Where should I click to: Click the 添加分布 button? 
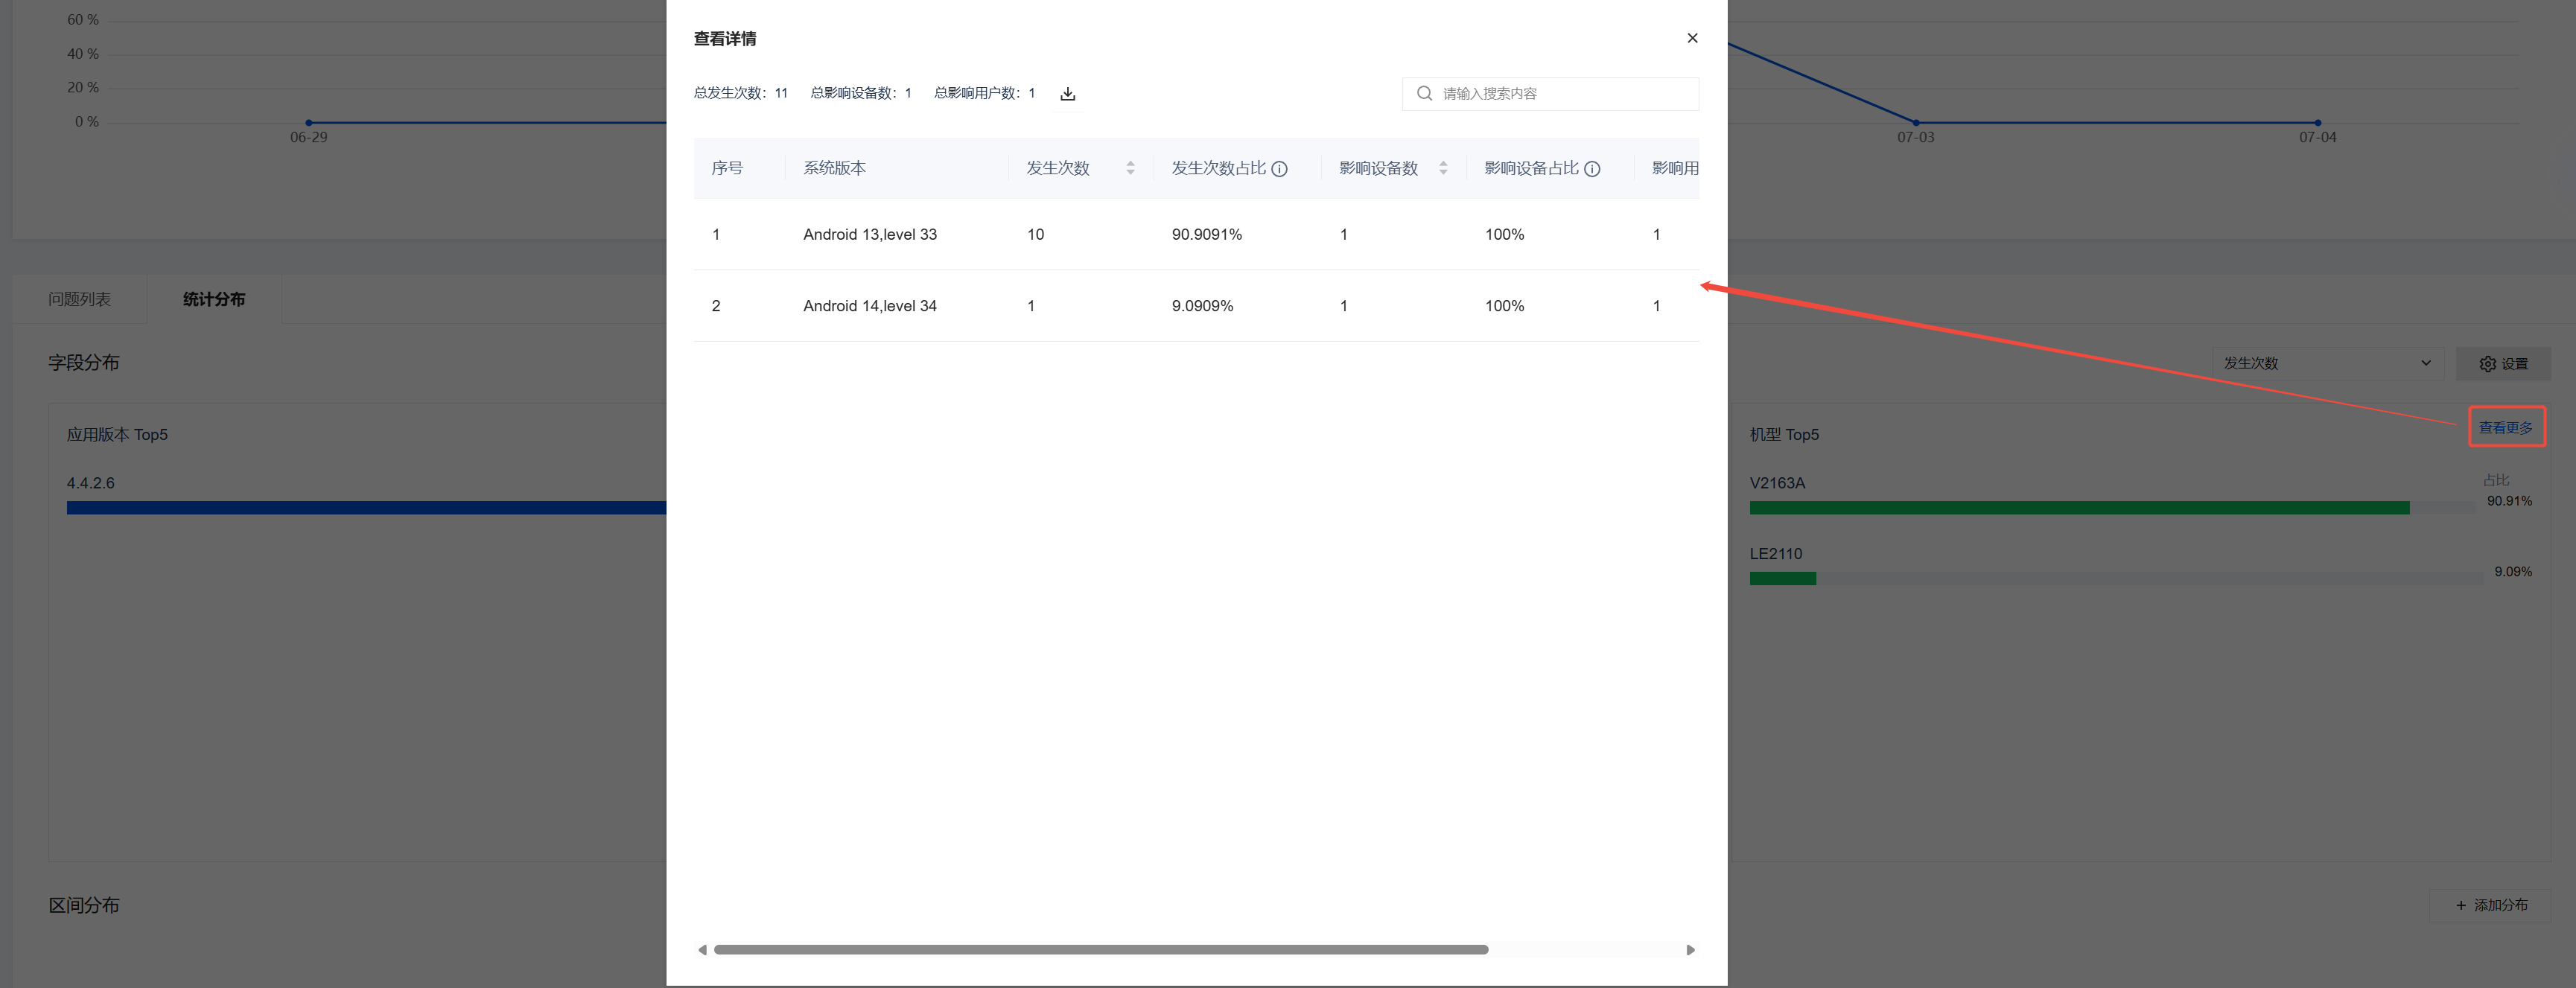(x=2491, y=905)
